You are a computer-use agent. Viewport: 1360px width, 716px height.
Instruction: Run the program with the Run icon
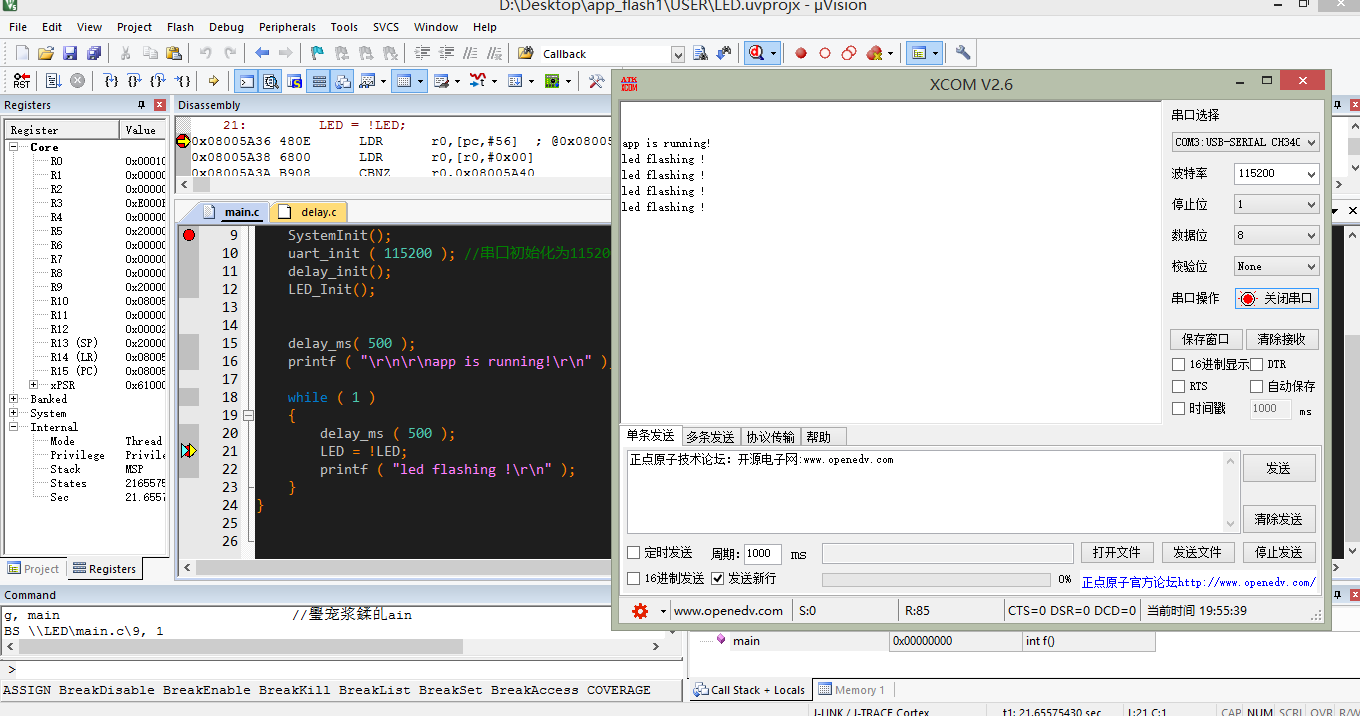pos(53,81)
